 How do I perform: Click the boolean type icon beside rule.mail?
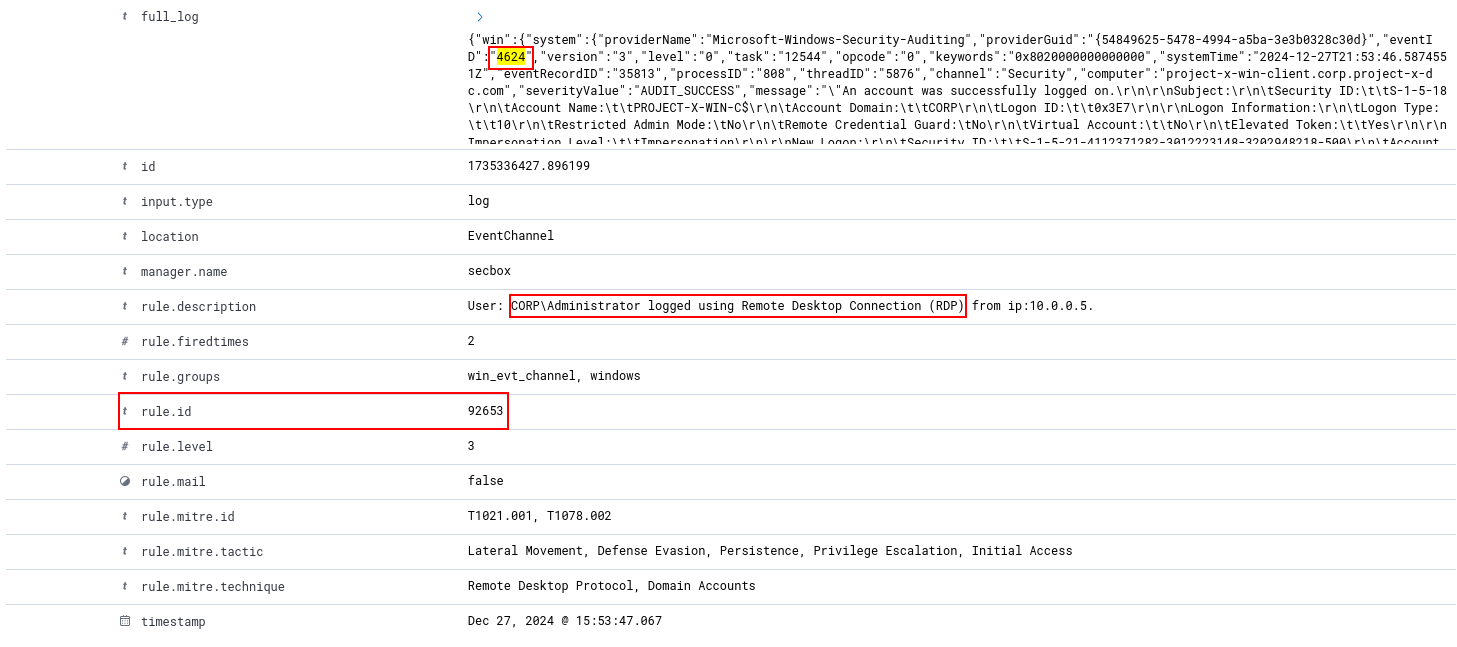tap(124, 481)
